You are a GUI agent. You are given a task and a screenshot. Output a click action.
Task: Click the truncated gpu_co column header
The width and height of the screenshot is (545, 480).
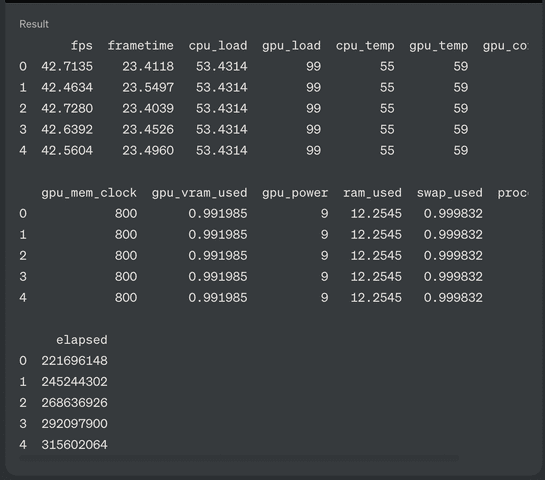pos(505,46)
